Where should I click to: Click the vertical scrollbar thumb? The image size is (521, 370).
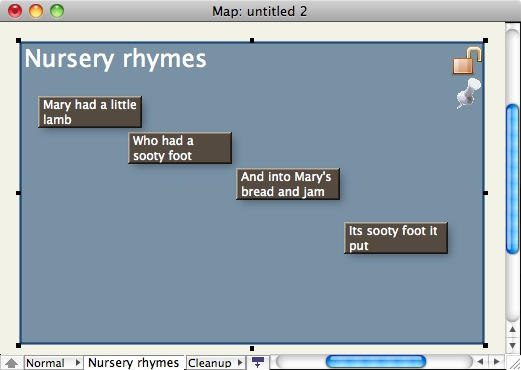[x=512, y=179]
